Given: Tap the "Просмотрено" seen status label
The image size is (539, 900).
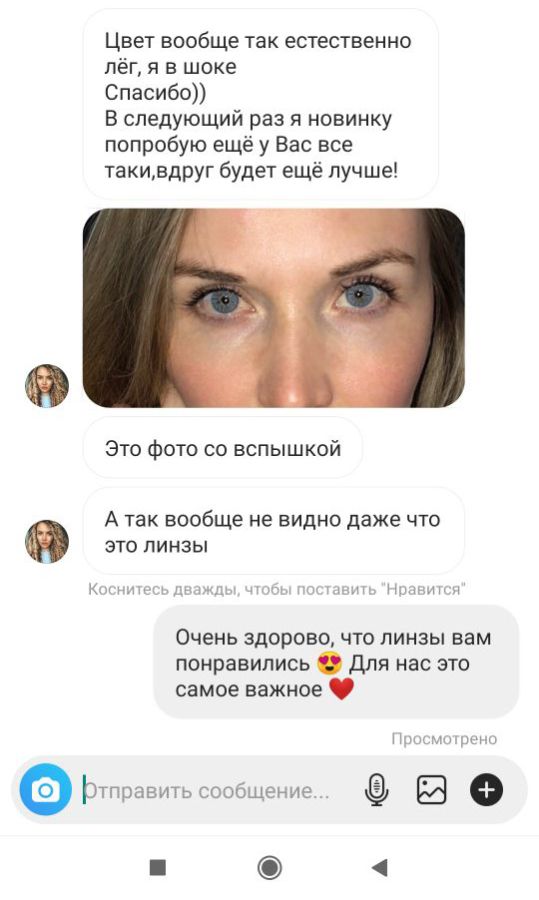Looking at the screenshot, I should tap(444, 739).
